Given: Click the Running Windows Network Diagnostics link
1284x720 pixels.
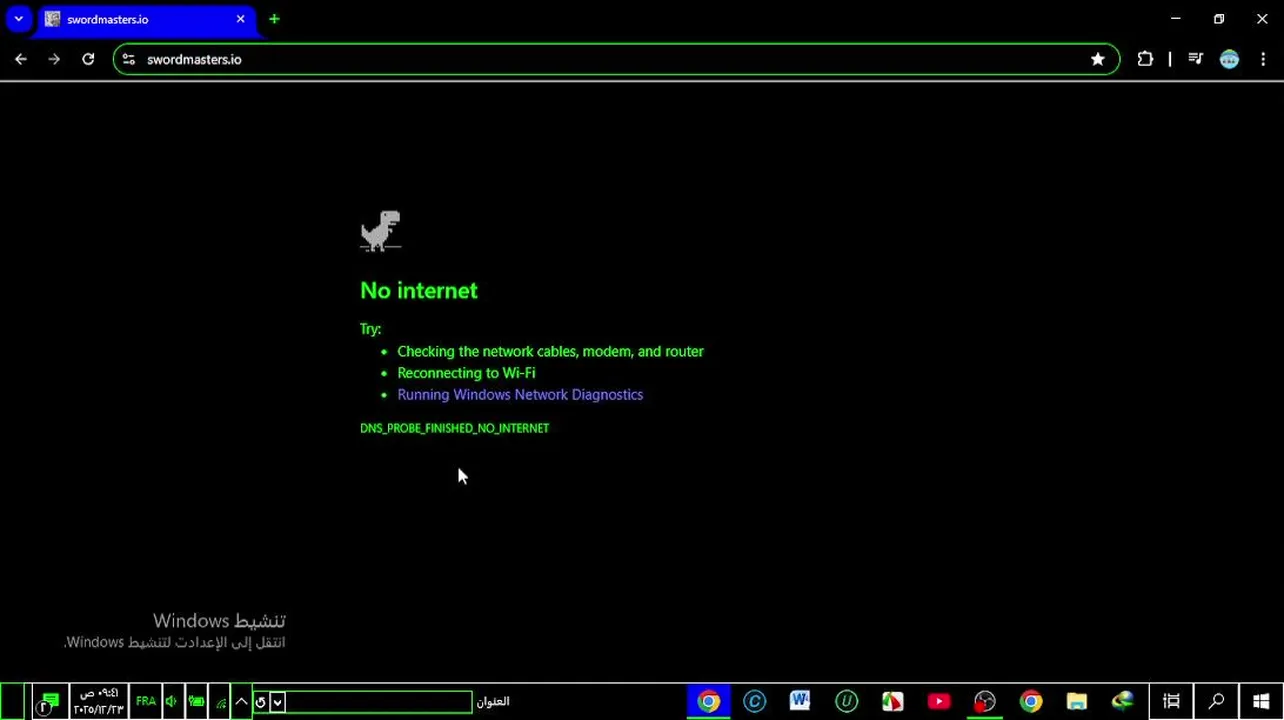Looking at the screenshot, I should [x=520, y=395].
